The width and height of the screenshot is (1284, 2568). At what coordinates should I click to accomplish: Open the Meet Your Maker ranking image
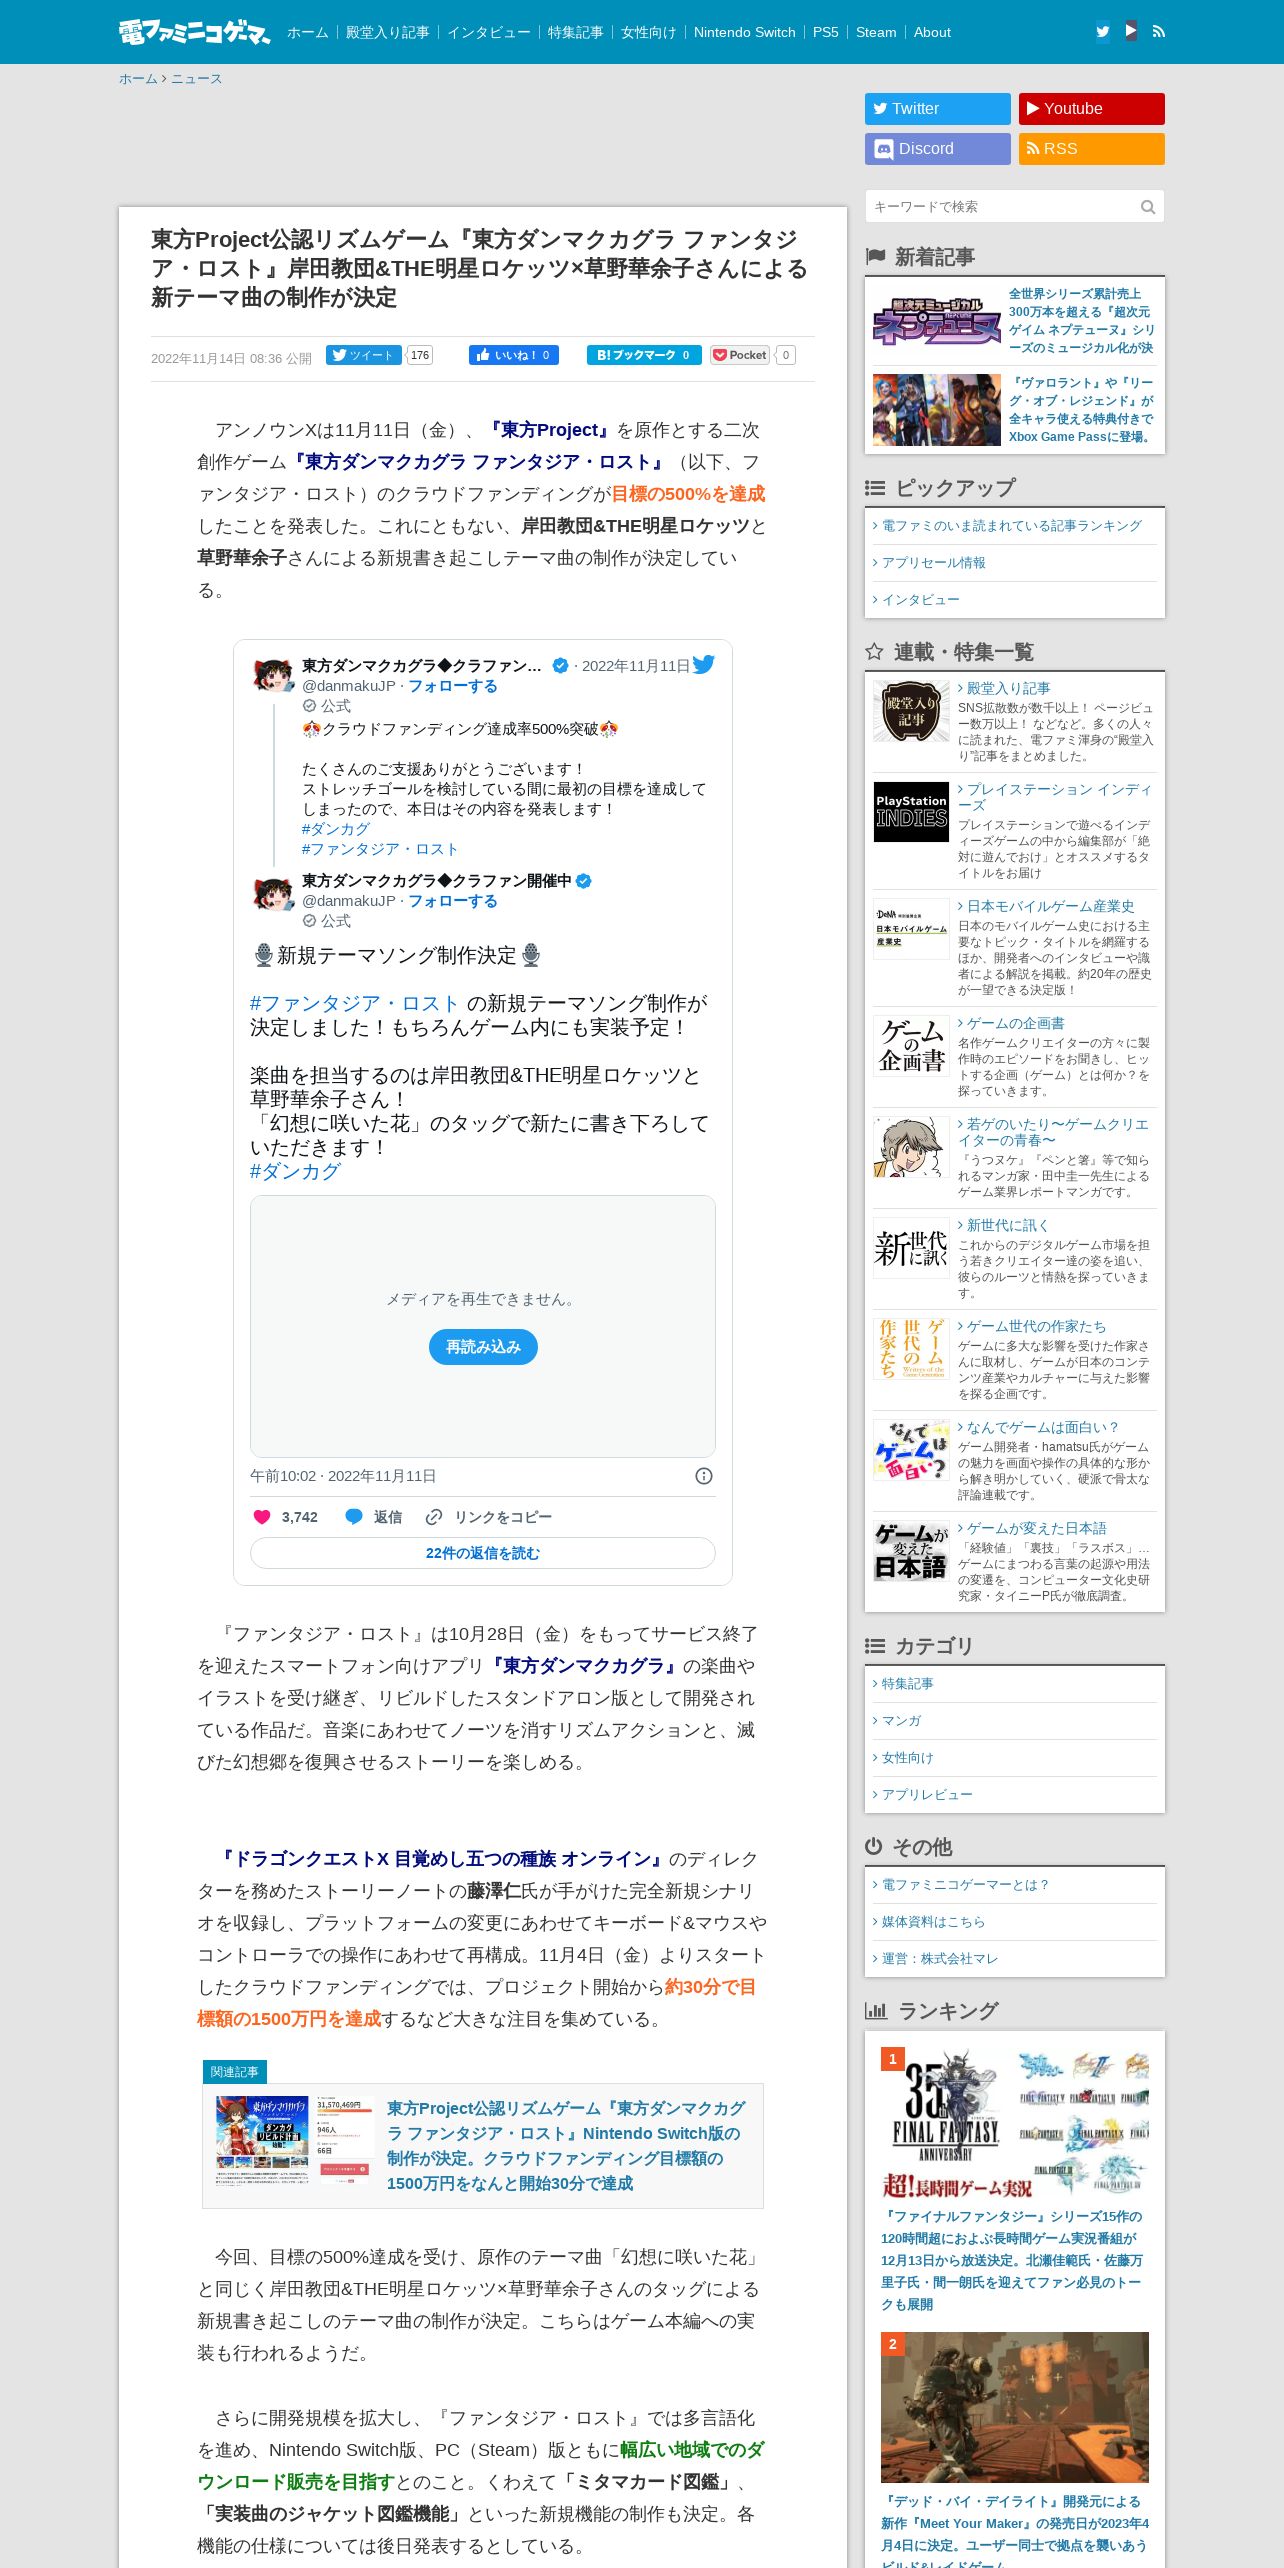pyautogui.click(x=1015, y=2407)
